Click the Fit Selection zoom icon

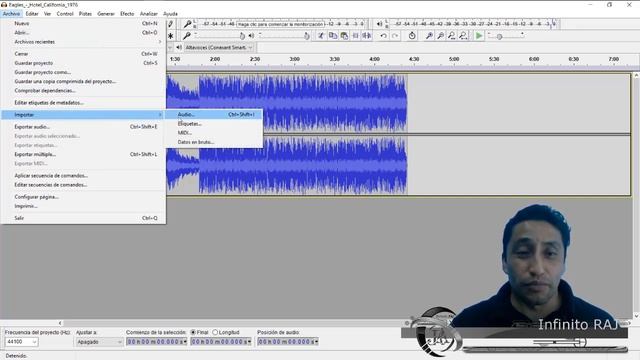coord(451,36)
